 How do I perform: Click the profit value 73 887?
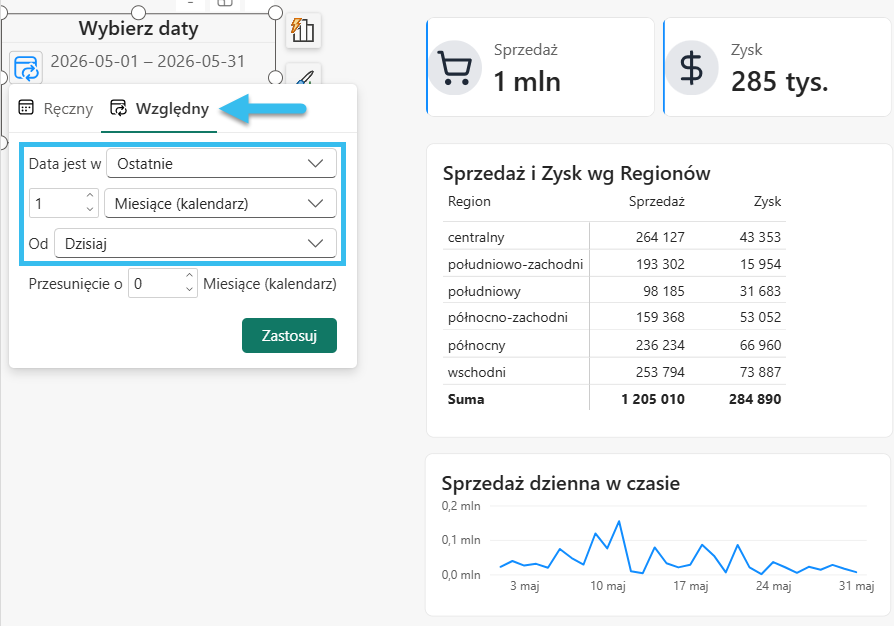pos(760,372)
